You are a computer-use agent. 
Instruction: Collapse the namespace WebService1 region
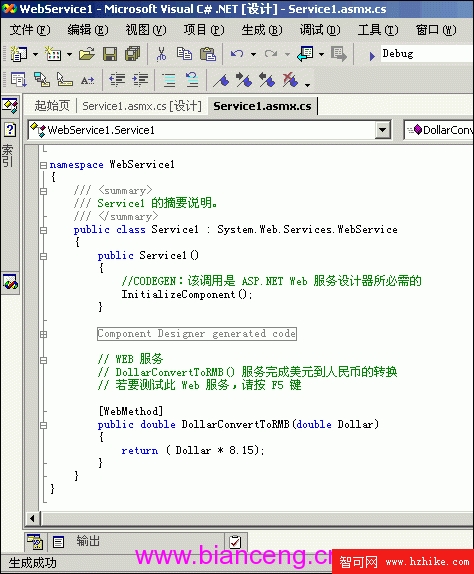(44, 165)
